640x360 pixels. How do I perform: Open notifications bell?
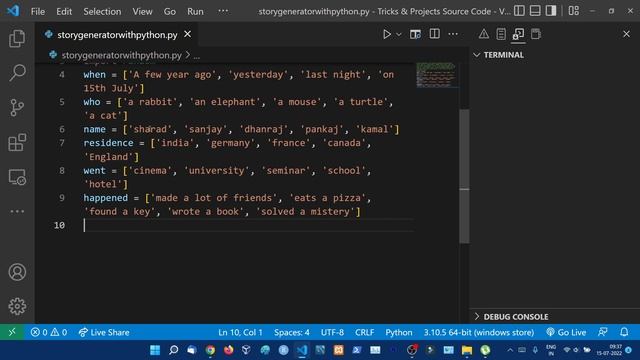click(x=624, y=332)
